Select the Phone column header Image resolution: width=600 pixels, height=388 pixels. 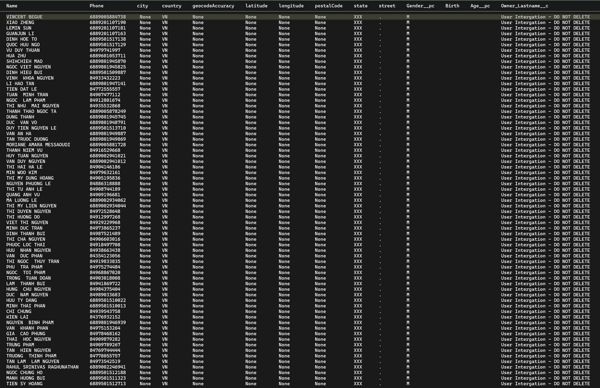point(96,6)
